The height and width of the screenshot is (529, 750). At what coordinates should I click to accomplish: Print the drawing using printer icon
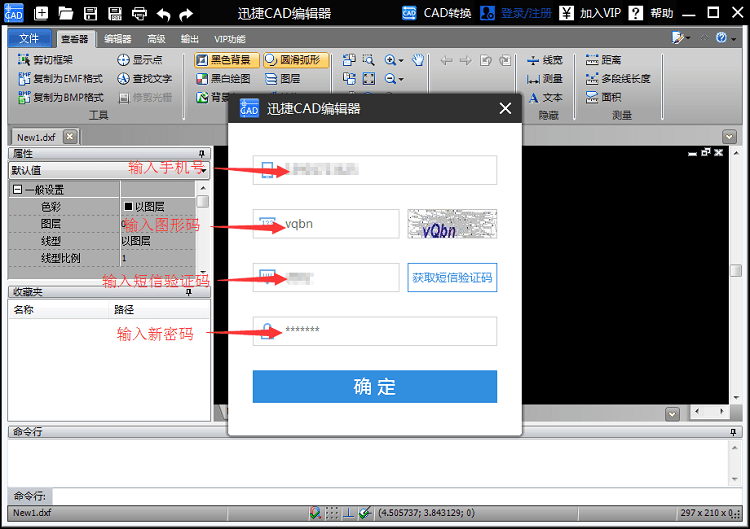point(139,13)
